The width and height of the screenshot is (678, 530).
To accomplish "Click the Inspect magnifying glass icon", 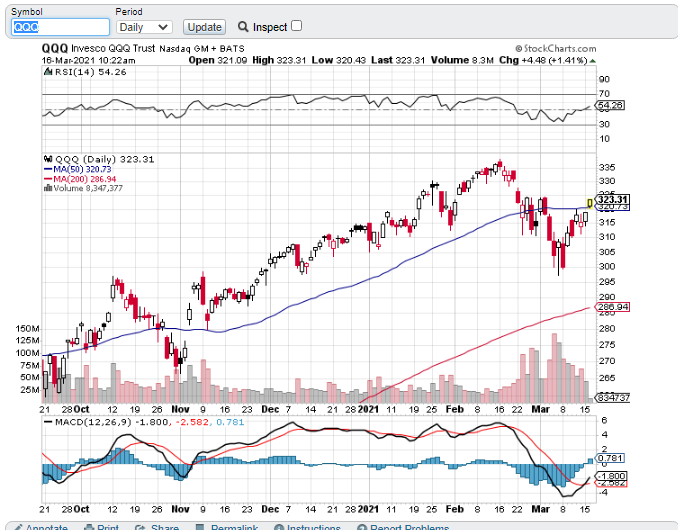I will (x=243, y=27).
